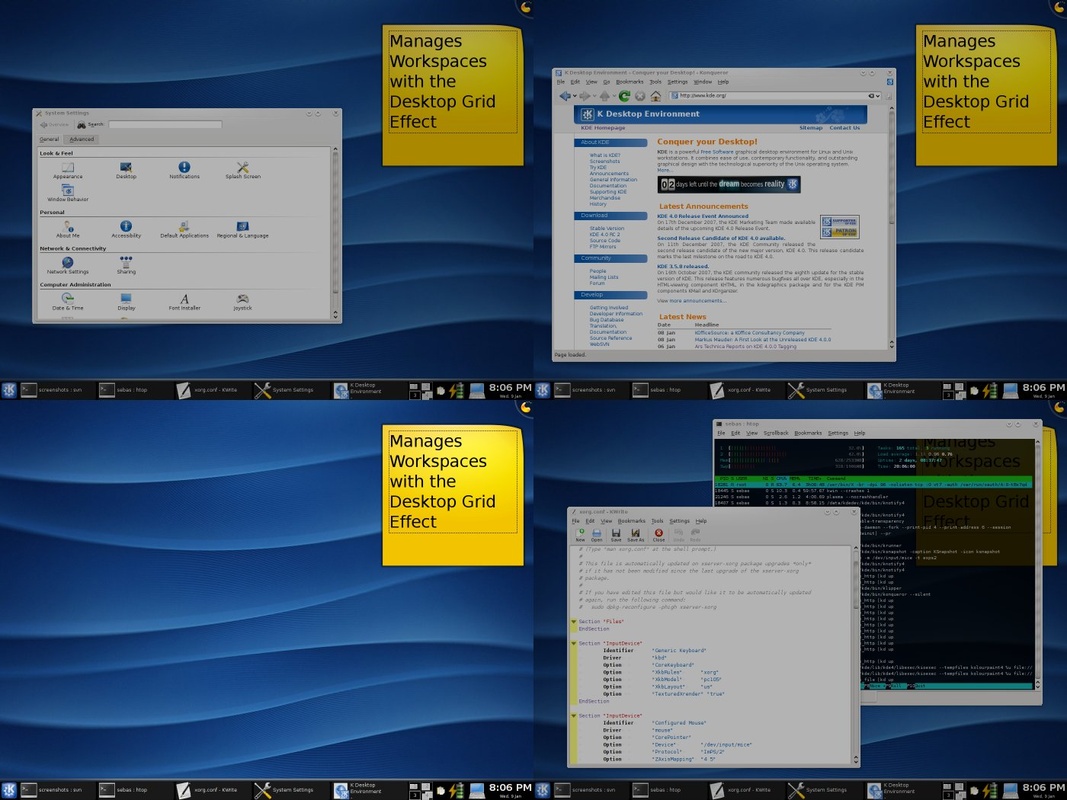The width and height of the screenshot is (1067, 800).
Task: Collapse the InputDevice section with Generic Keyboard
Action: pos(574,644)
